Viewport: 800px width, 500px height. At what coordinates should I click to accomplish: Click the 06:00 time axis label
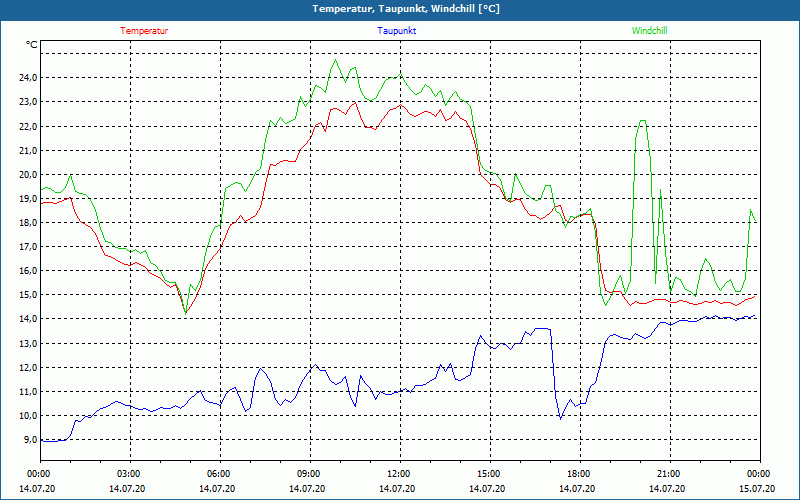[219, 474]
